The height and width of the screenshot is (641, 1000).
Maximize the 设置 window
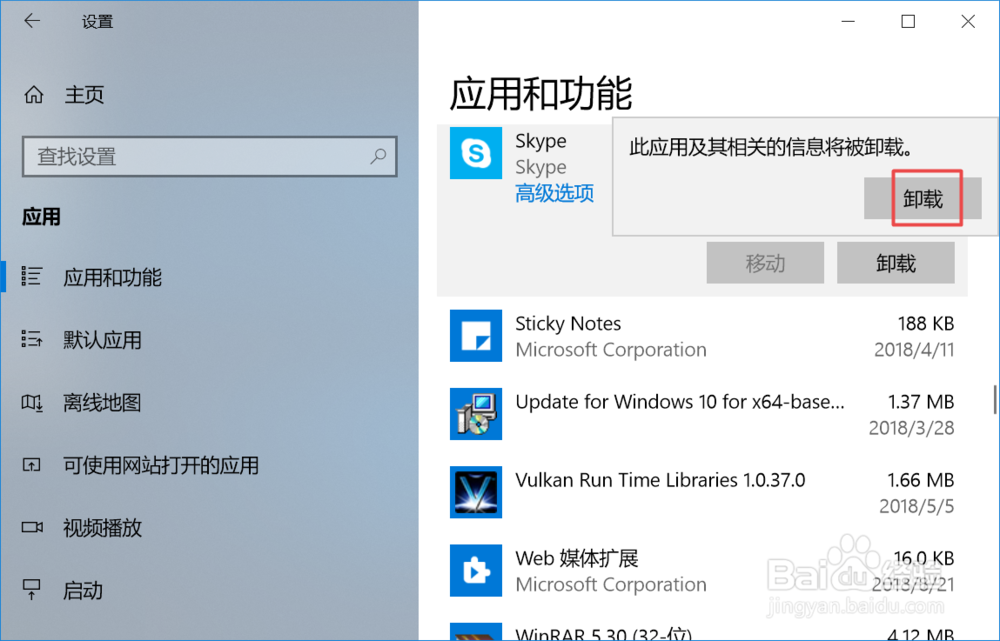pyautogui.click(x=908, y=22)
